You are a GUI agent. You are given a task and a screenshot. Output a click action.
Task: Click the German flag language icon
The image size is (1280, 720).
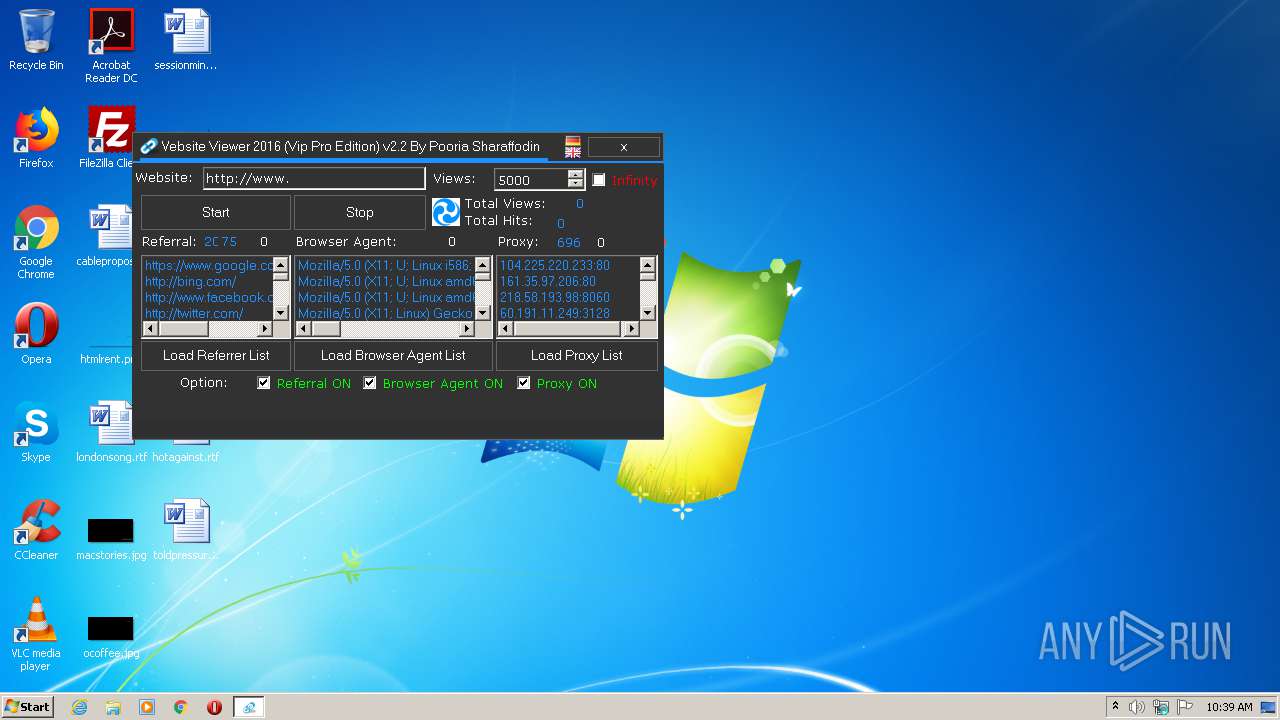573,141
